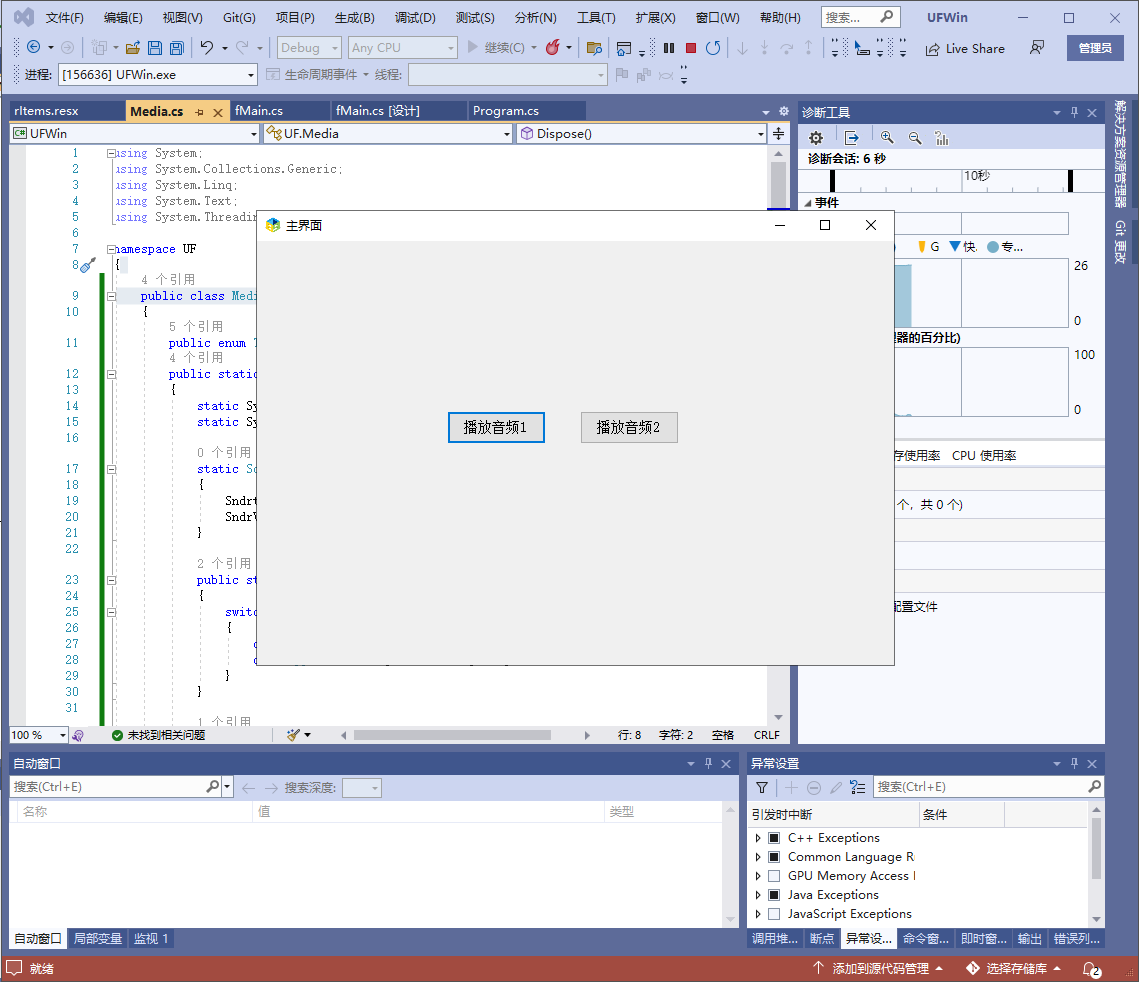1139x982 pixels.
Task: Expand the Java Exceptions tree node
Action: 758,895
